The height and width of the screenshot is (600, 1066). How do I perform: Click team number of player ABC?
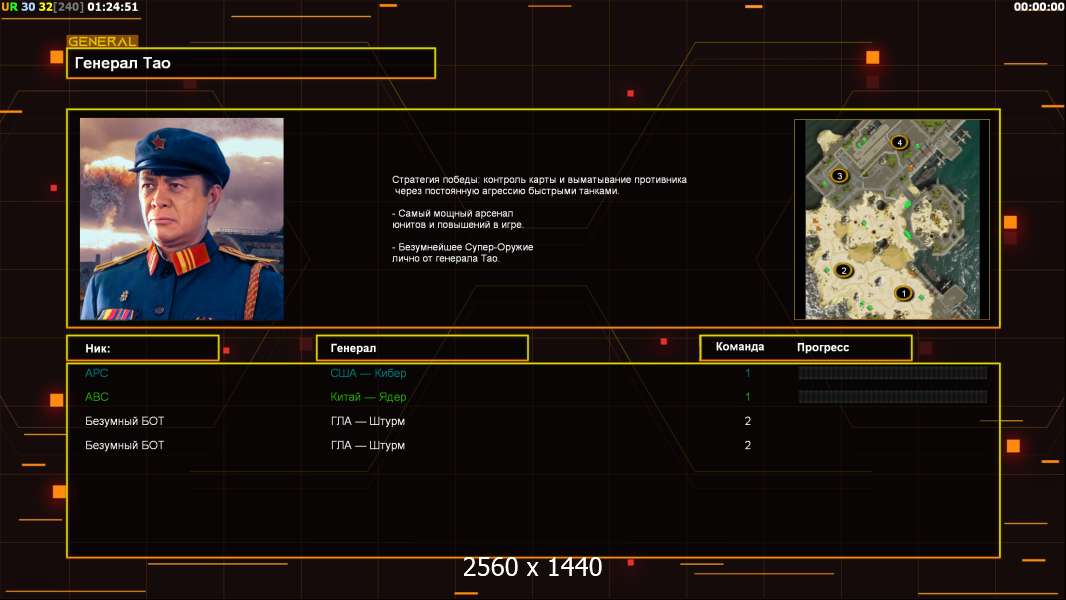pos(747,397)
